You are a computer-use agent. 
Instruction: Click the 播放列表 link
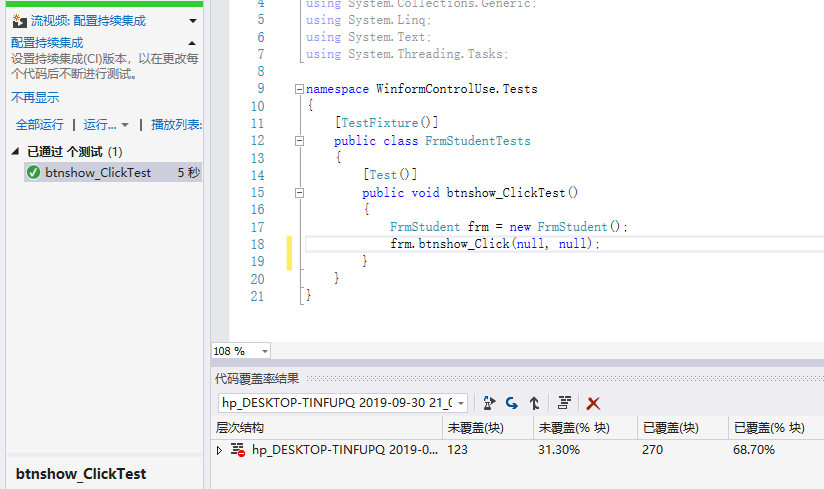click(177, 124)
